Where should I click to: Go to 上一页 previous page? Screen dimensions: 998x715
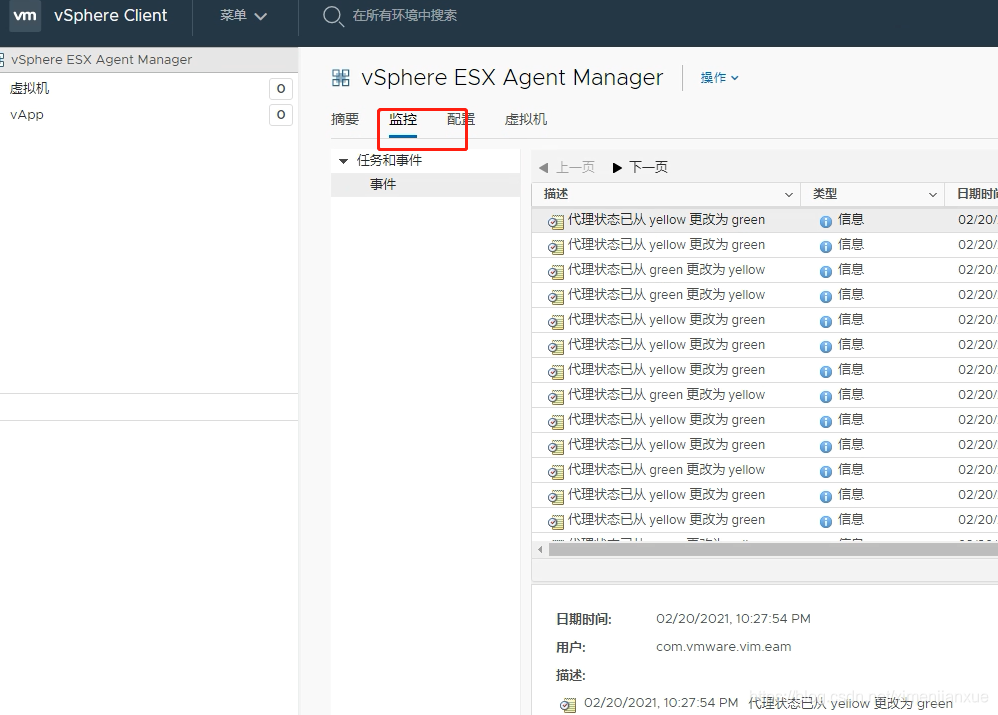(566, 167)
